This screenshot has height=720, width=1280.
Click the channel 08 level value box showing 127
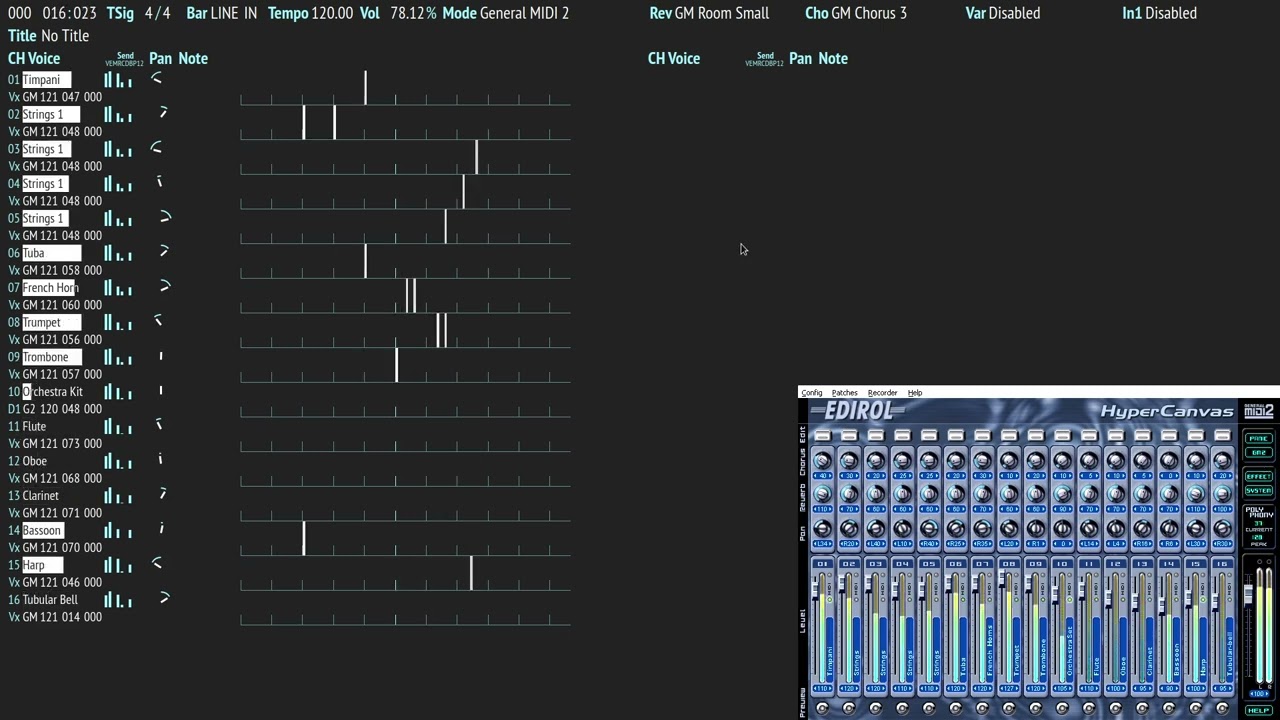point(1010,688)
